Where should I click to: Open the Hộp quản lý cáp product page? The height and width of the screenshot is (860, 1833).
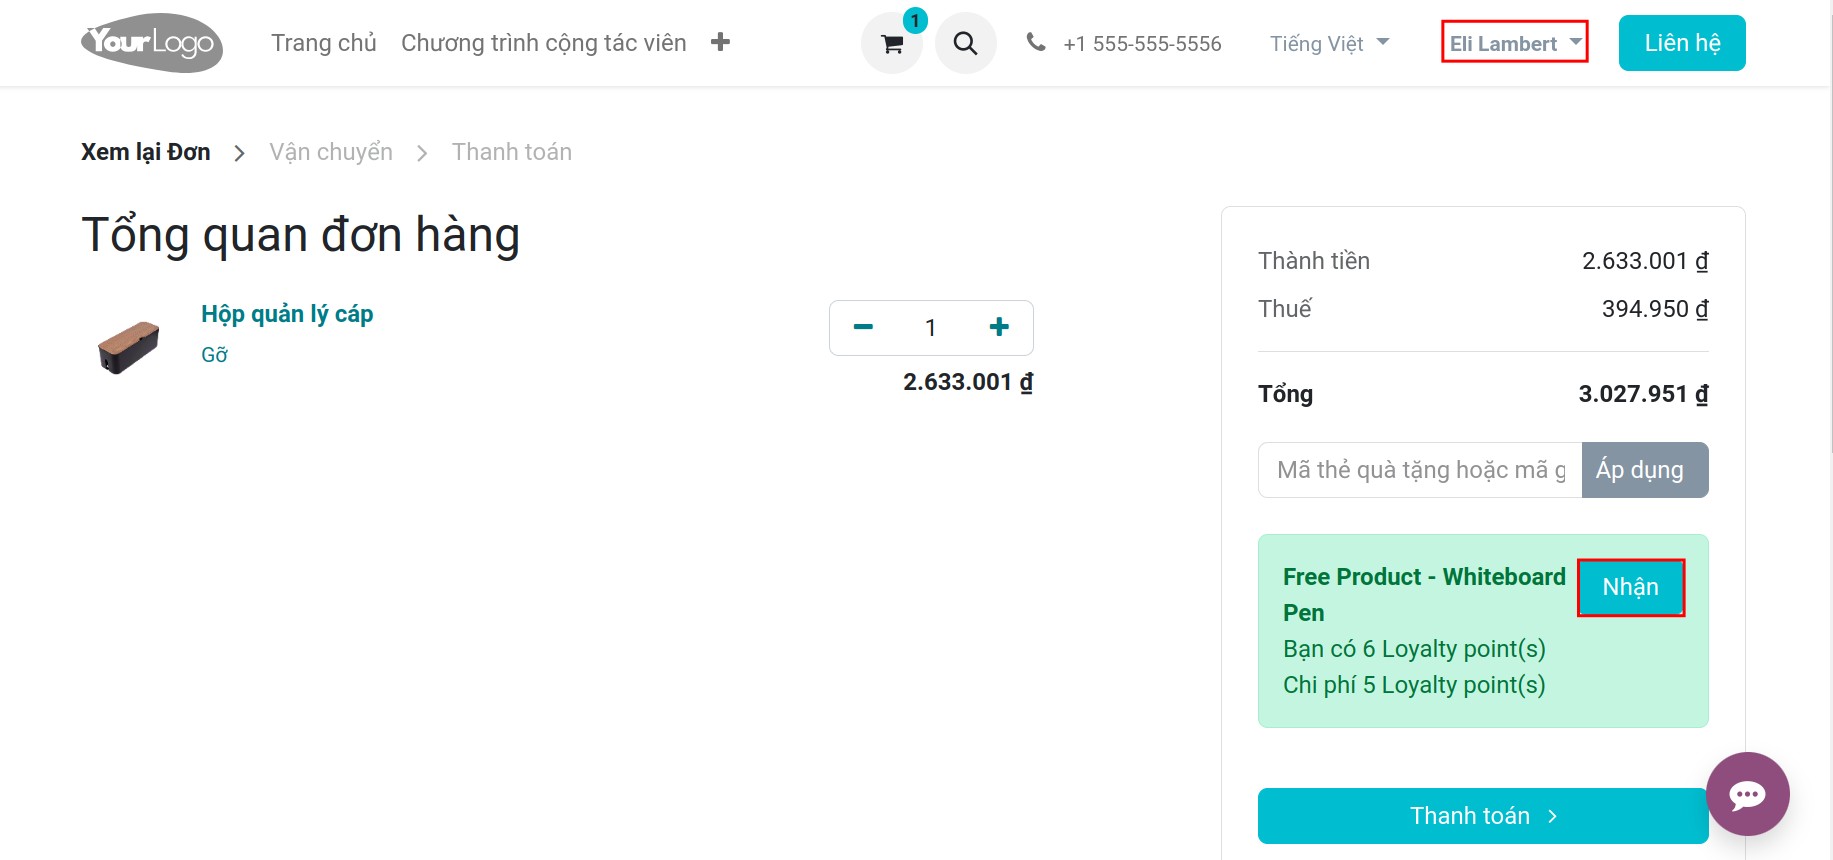(x=287, y=313)
